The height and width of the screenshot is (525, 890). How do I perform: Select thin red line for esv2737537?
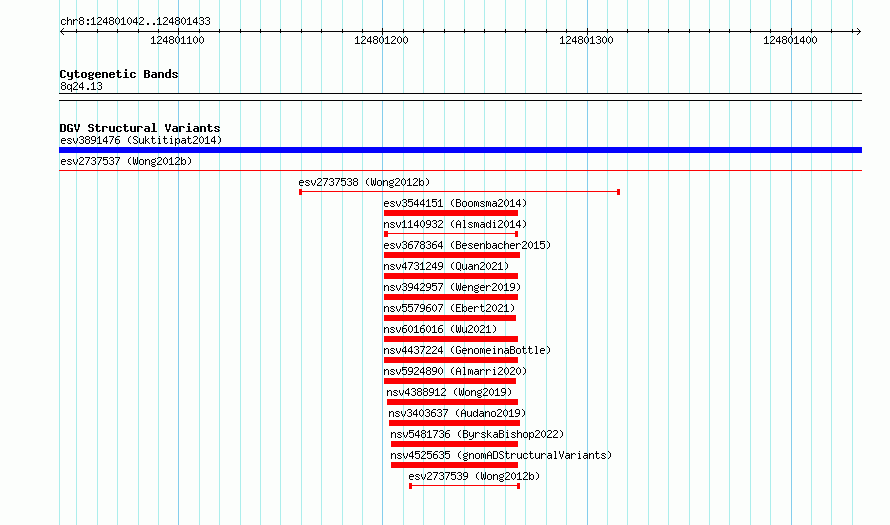pyautogui.click(x=460, y=170)
